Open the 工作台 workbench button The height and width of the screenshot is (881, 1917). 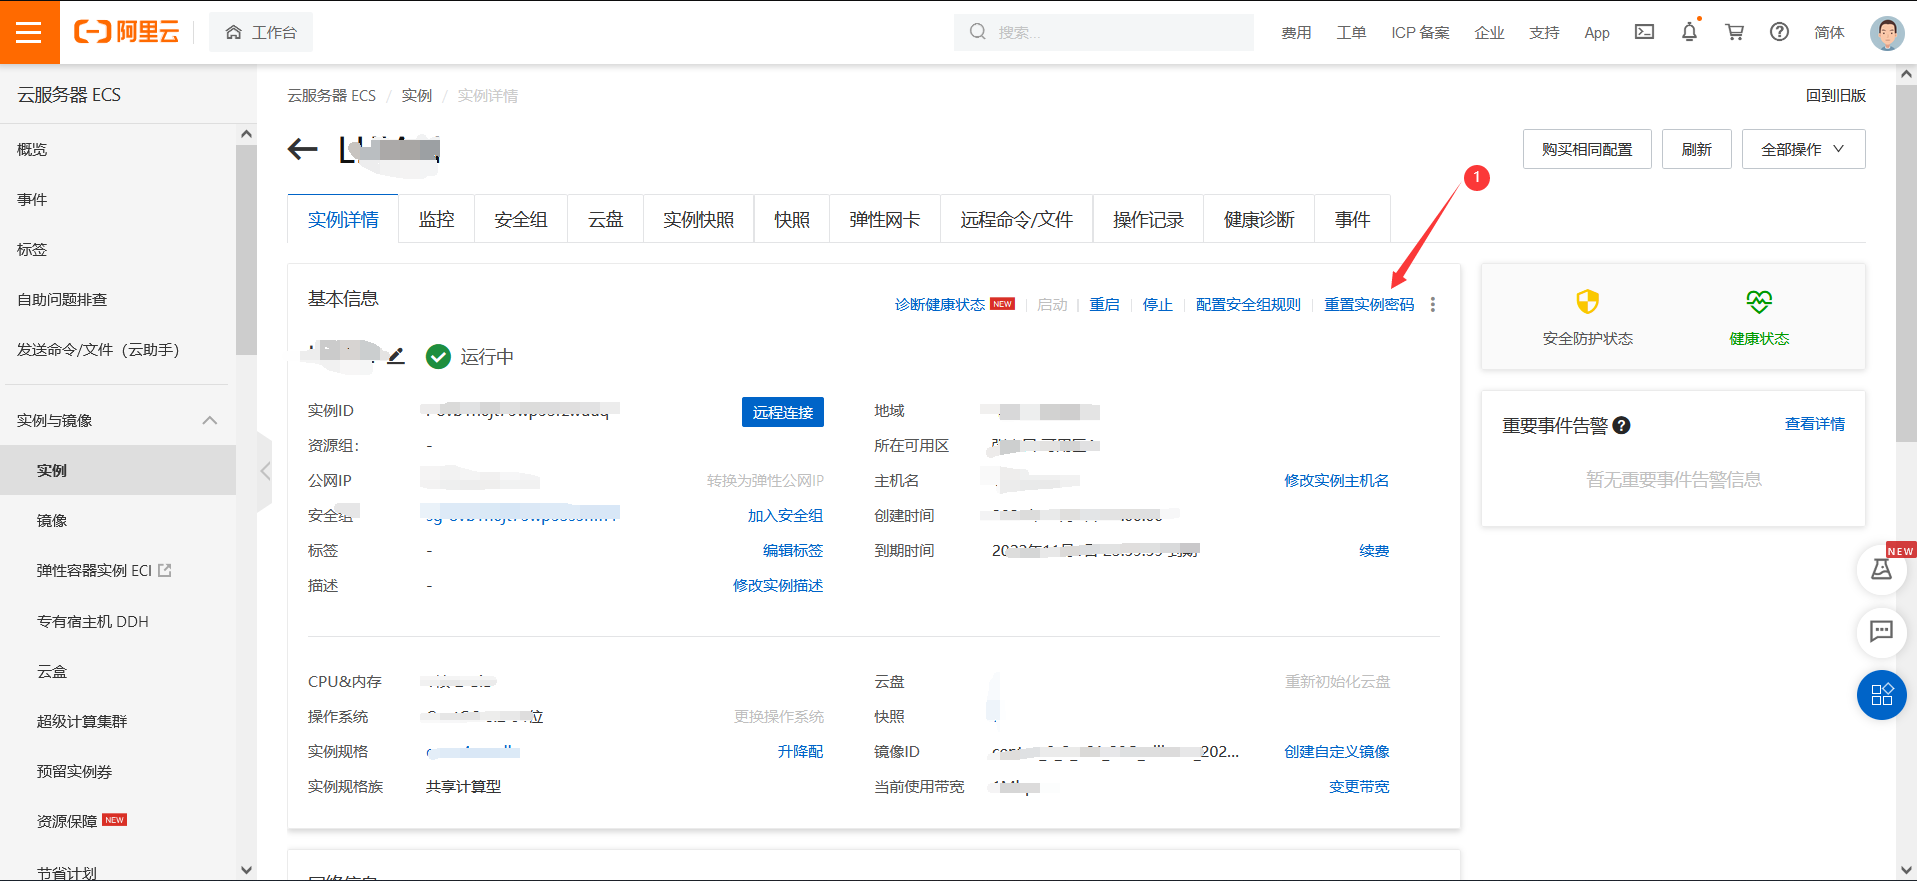tap(261, 32)
